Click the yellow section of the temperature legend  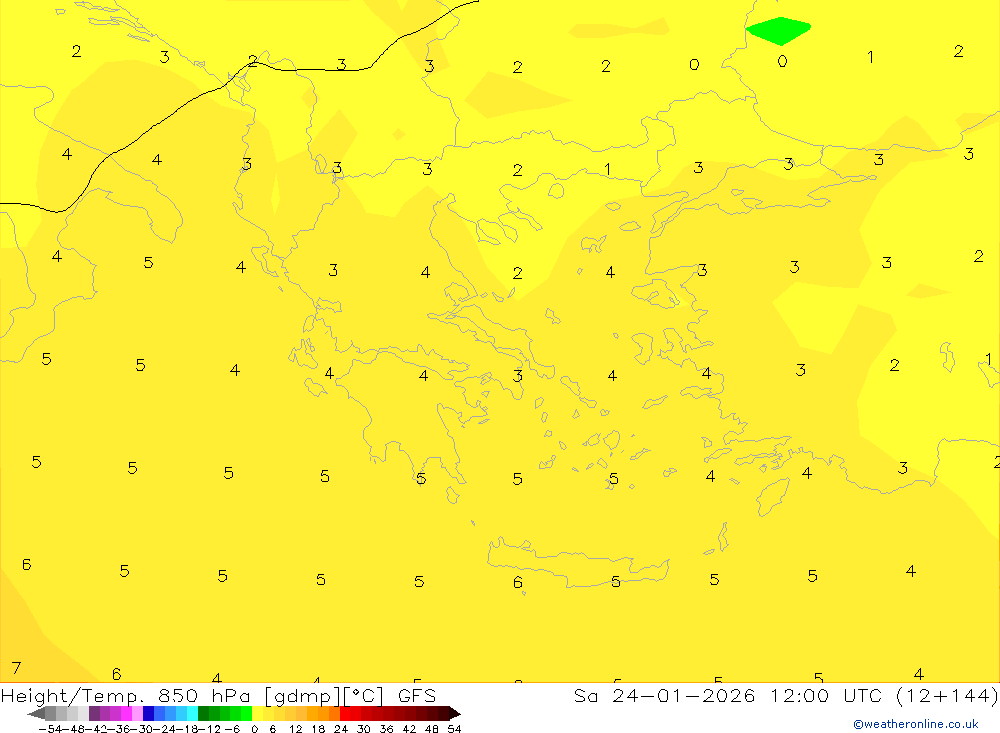pyautogui.click(x=268, y=713)
